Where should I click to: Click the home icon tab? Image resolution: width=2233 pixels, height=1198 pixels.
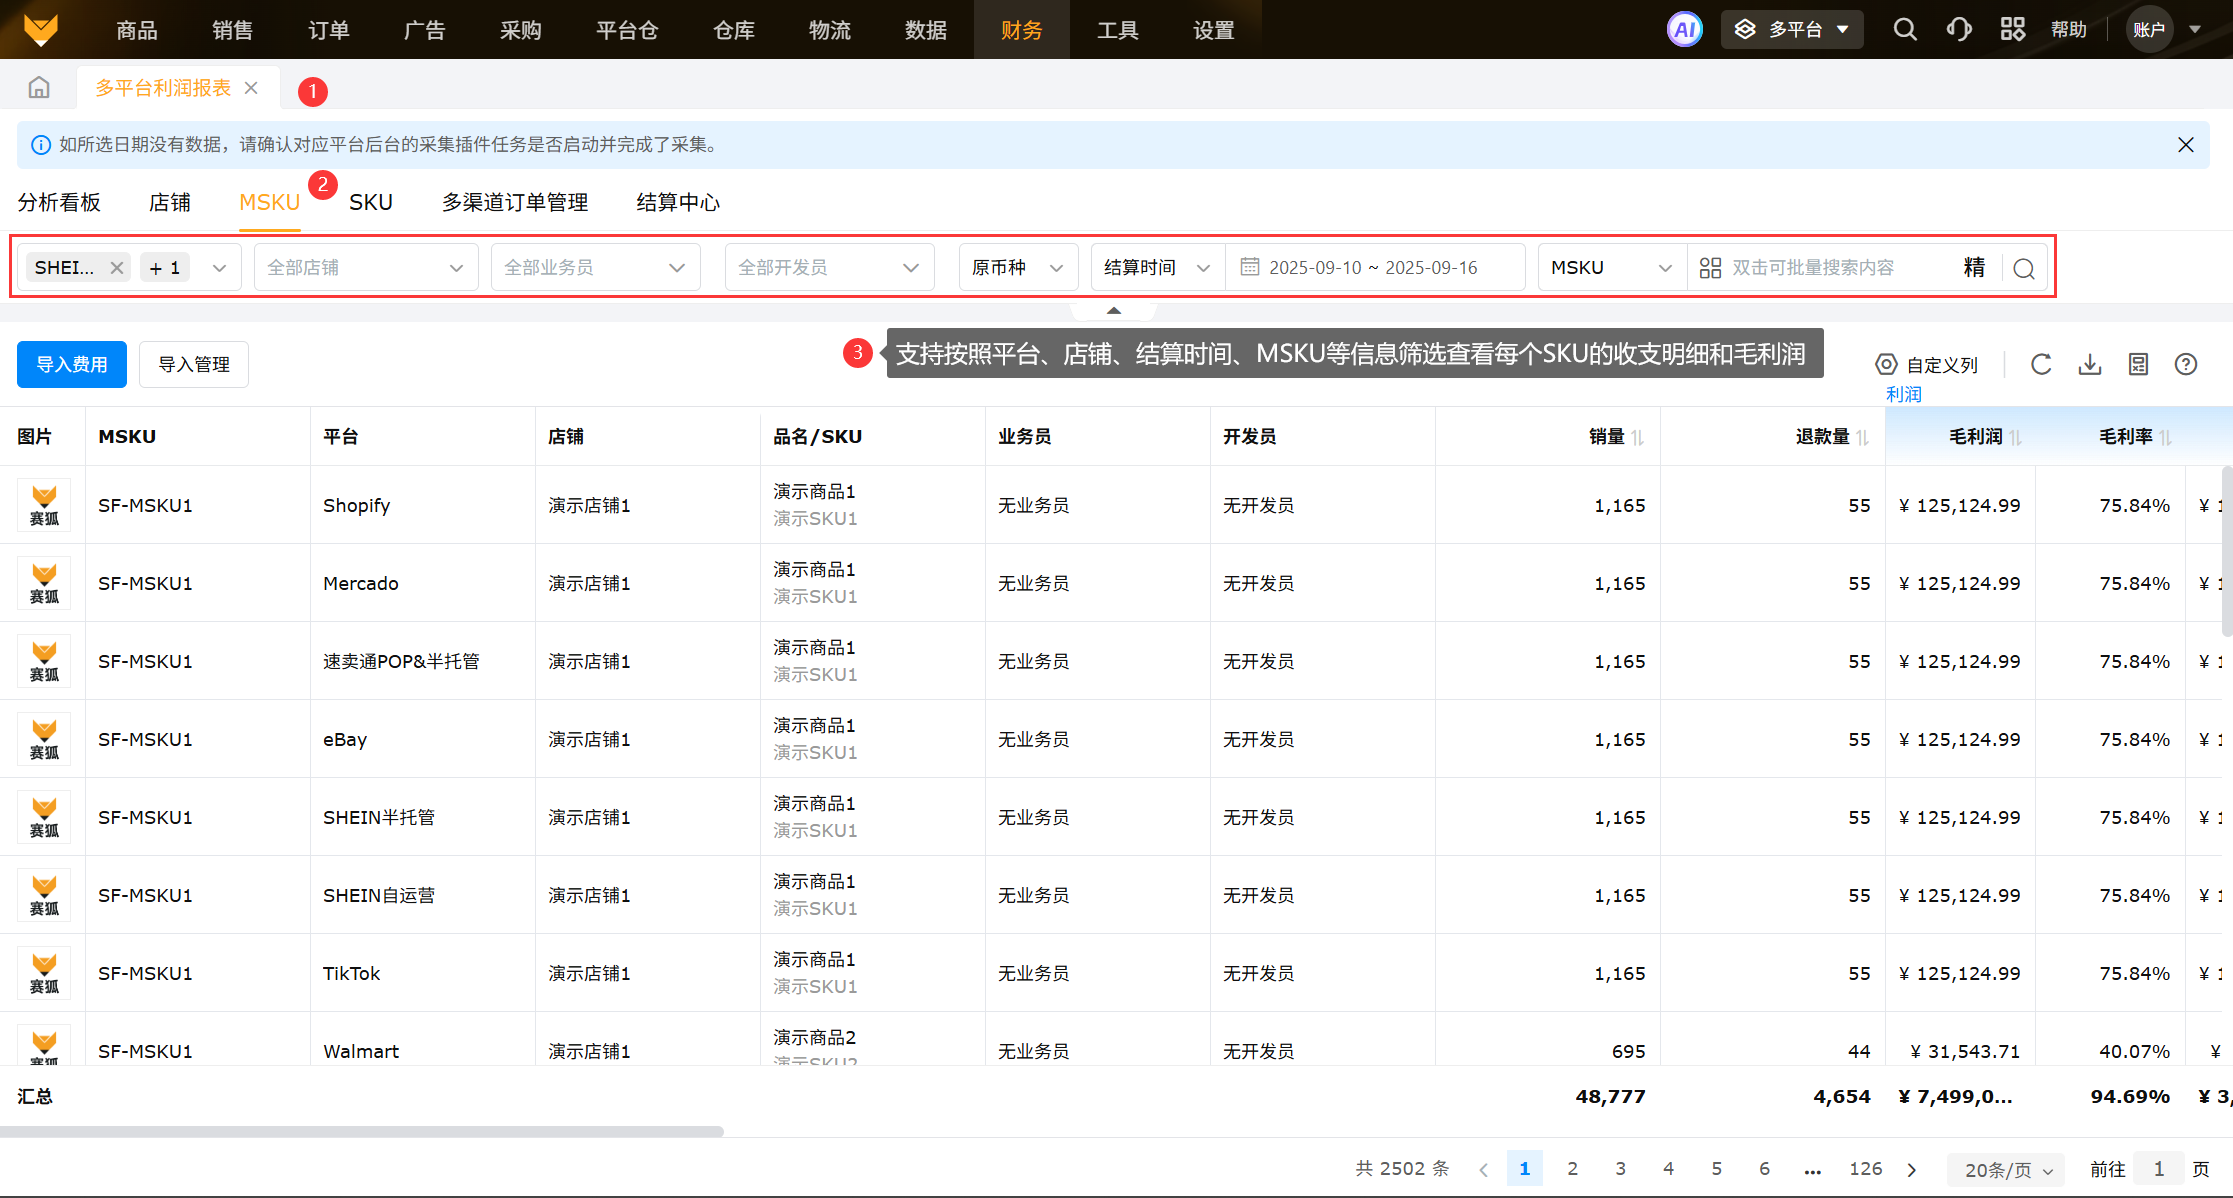[x=39, y=88]
